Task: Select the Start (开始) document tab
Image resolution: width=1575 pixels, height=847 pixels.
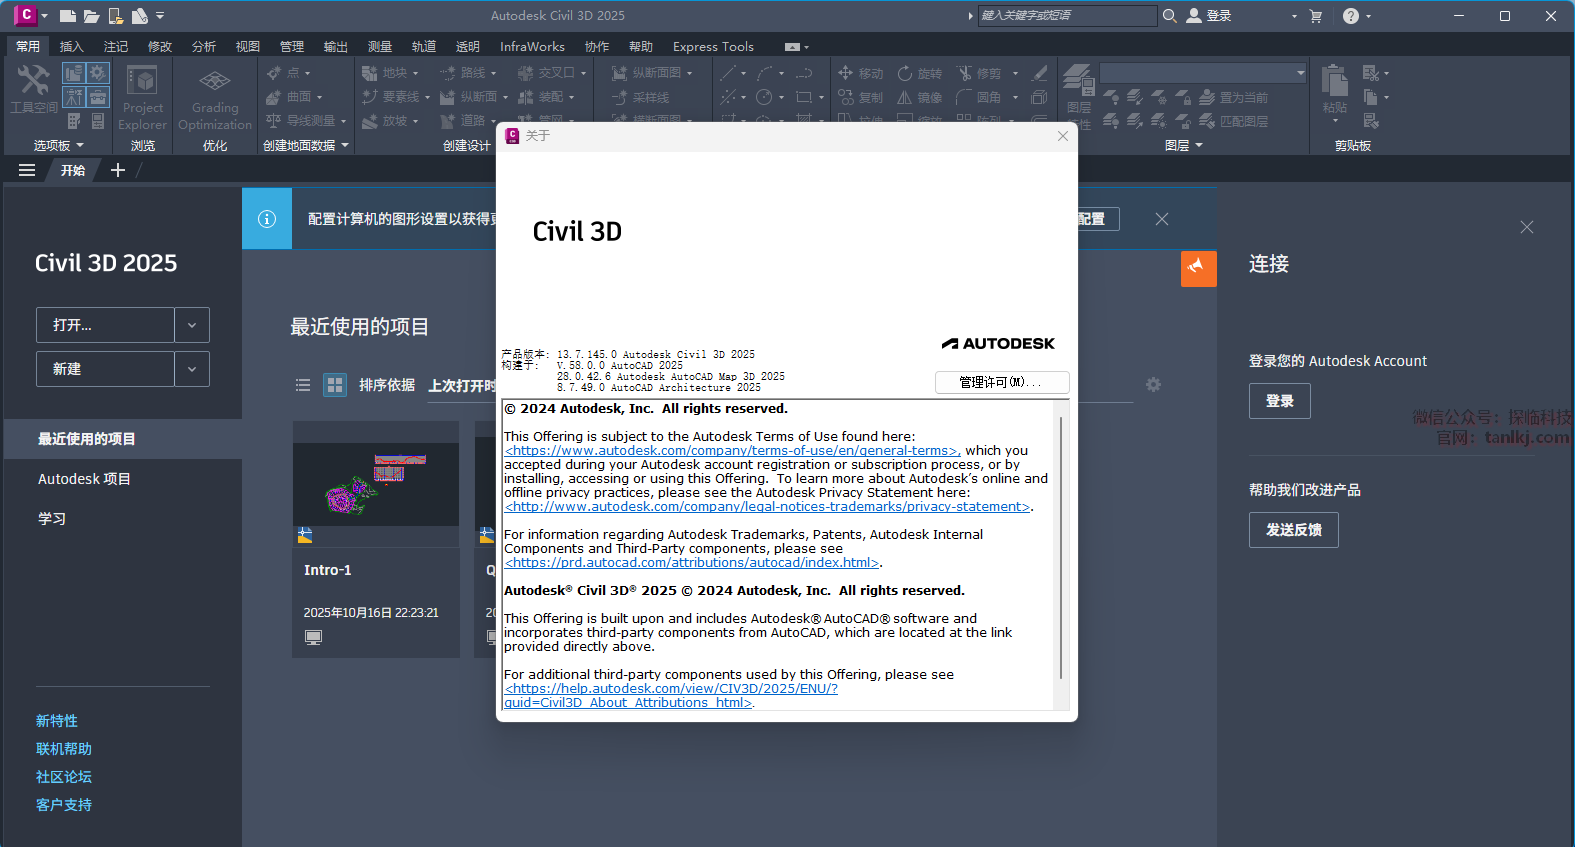Action: [x=73, y=171]
